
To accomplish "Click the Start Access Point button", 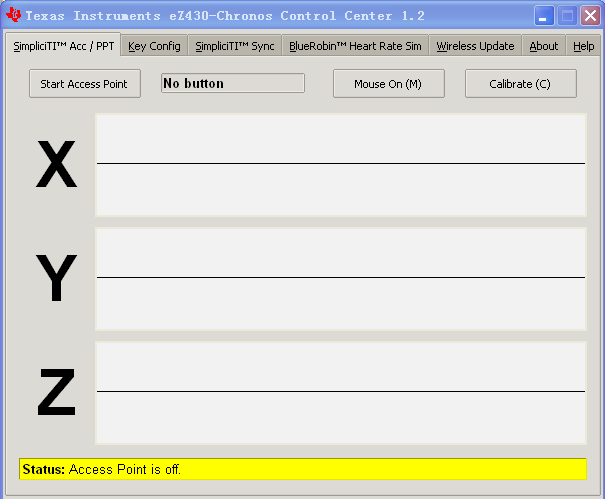I will tap(85, 84).
